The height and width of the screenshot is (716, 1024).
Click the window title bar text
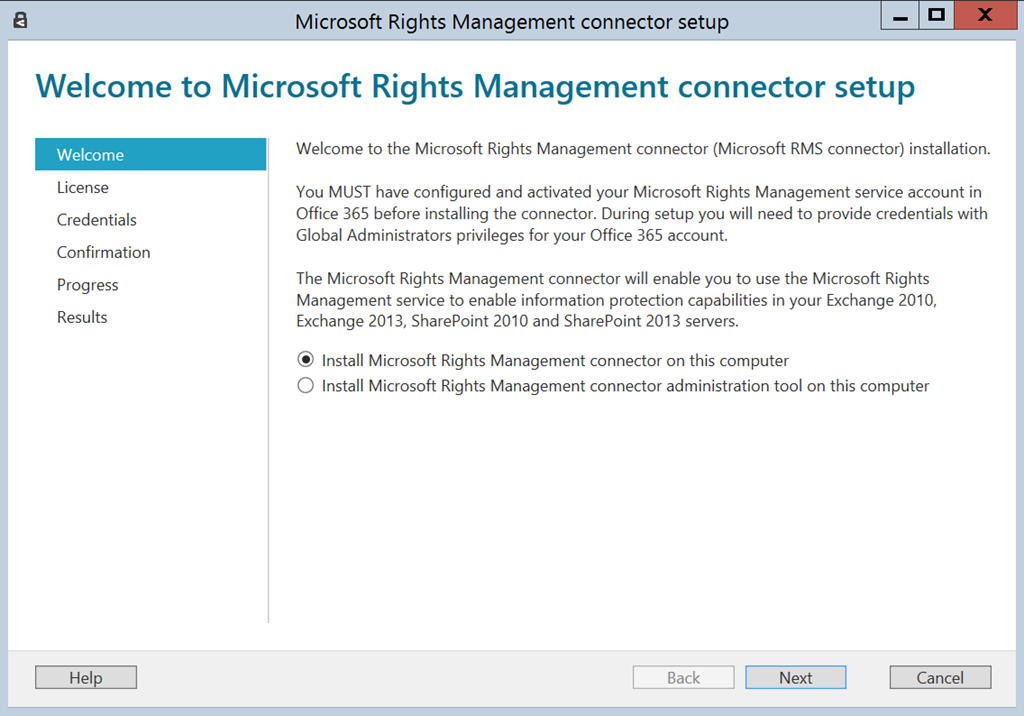pos(511,21)
